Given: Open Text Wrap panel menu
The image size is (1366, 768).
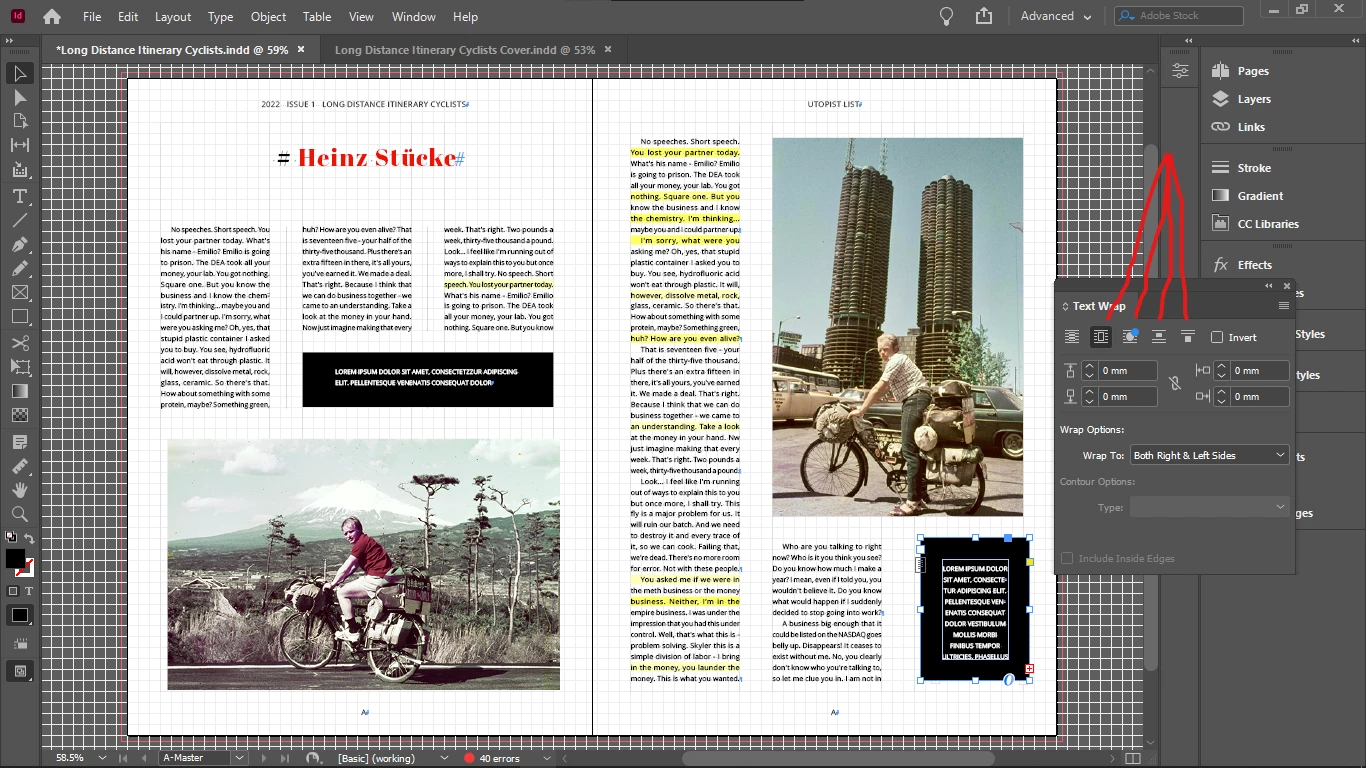Looking at the screenshot, I should pyautogui.click(x=1283, y=306).
